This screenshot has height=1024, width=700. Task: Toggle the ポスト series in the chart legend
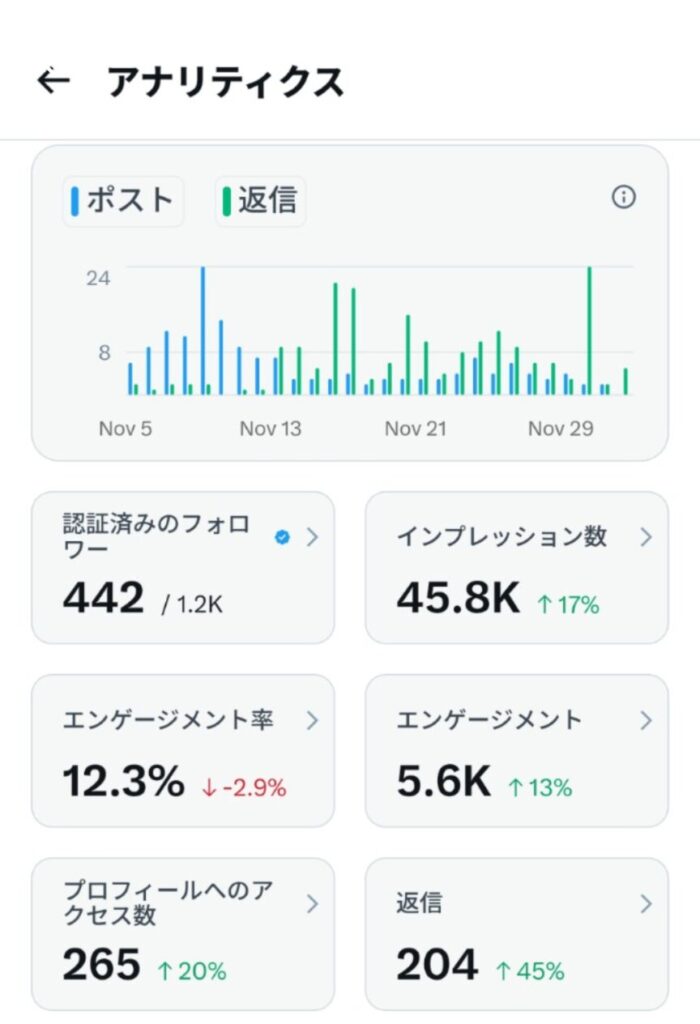click(x=123, y=200)
